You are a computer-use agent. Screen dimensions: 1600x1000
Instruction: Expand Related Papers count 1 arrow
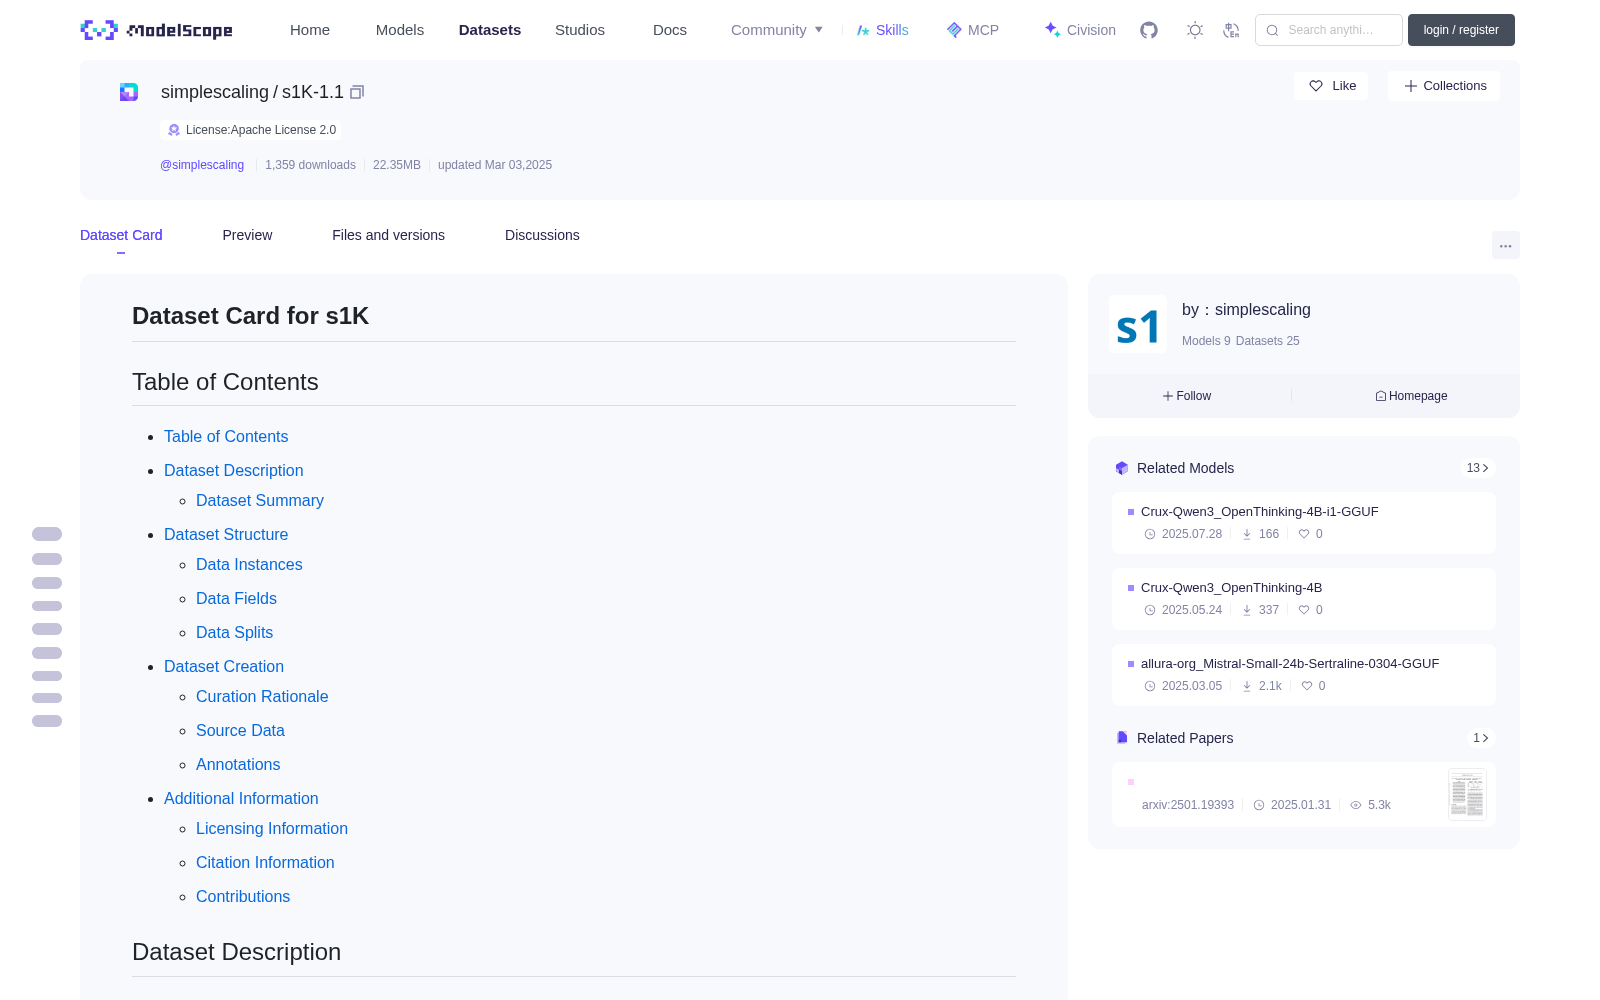click(1480, 738)
